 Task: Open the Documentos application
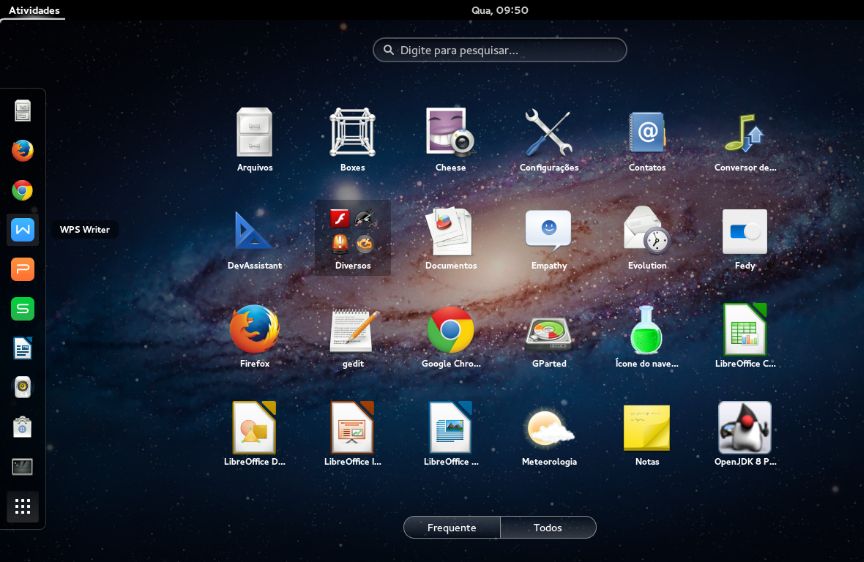pos(450,238)
